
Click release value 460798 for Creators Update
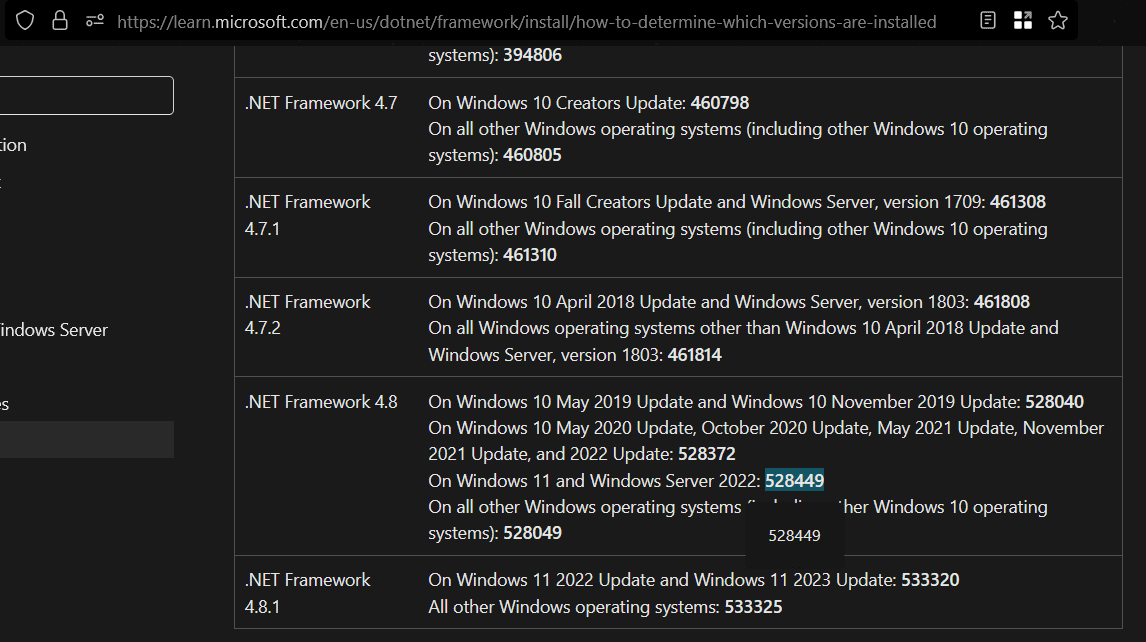pyautogui.click(x=719, y=103)
